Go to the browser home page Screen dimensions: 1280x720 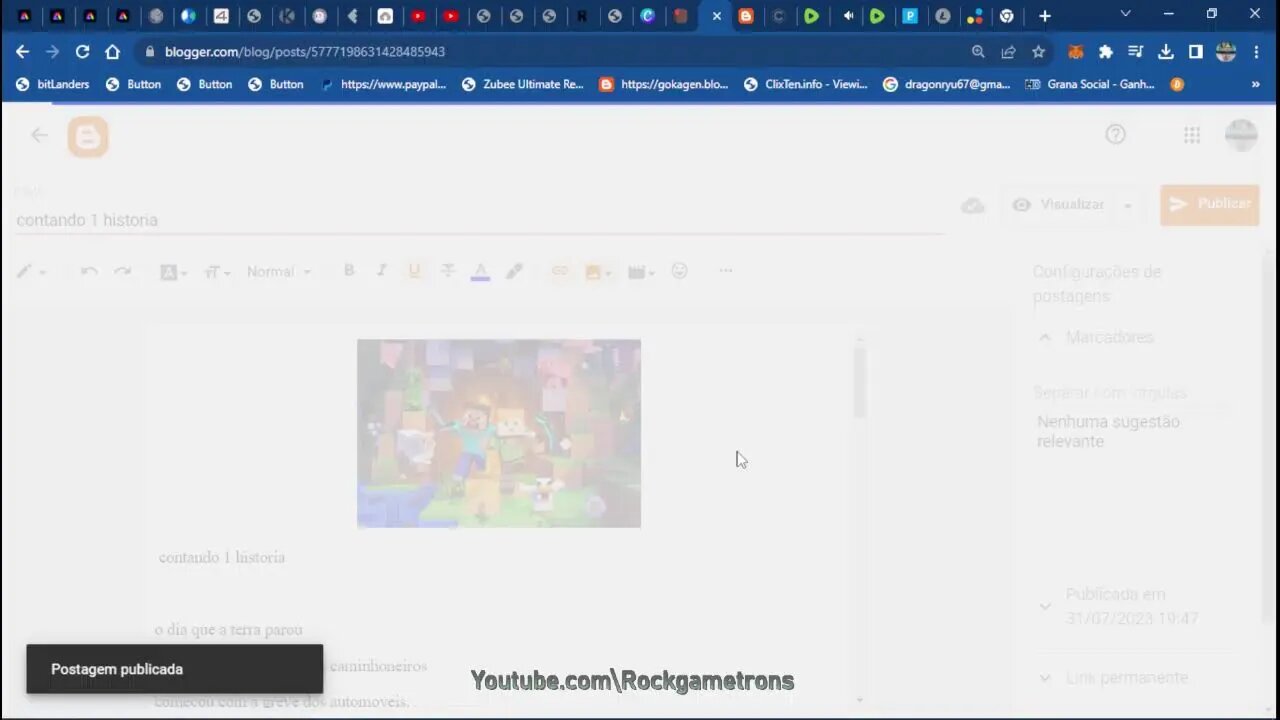(x=112, y=51)
